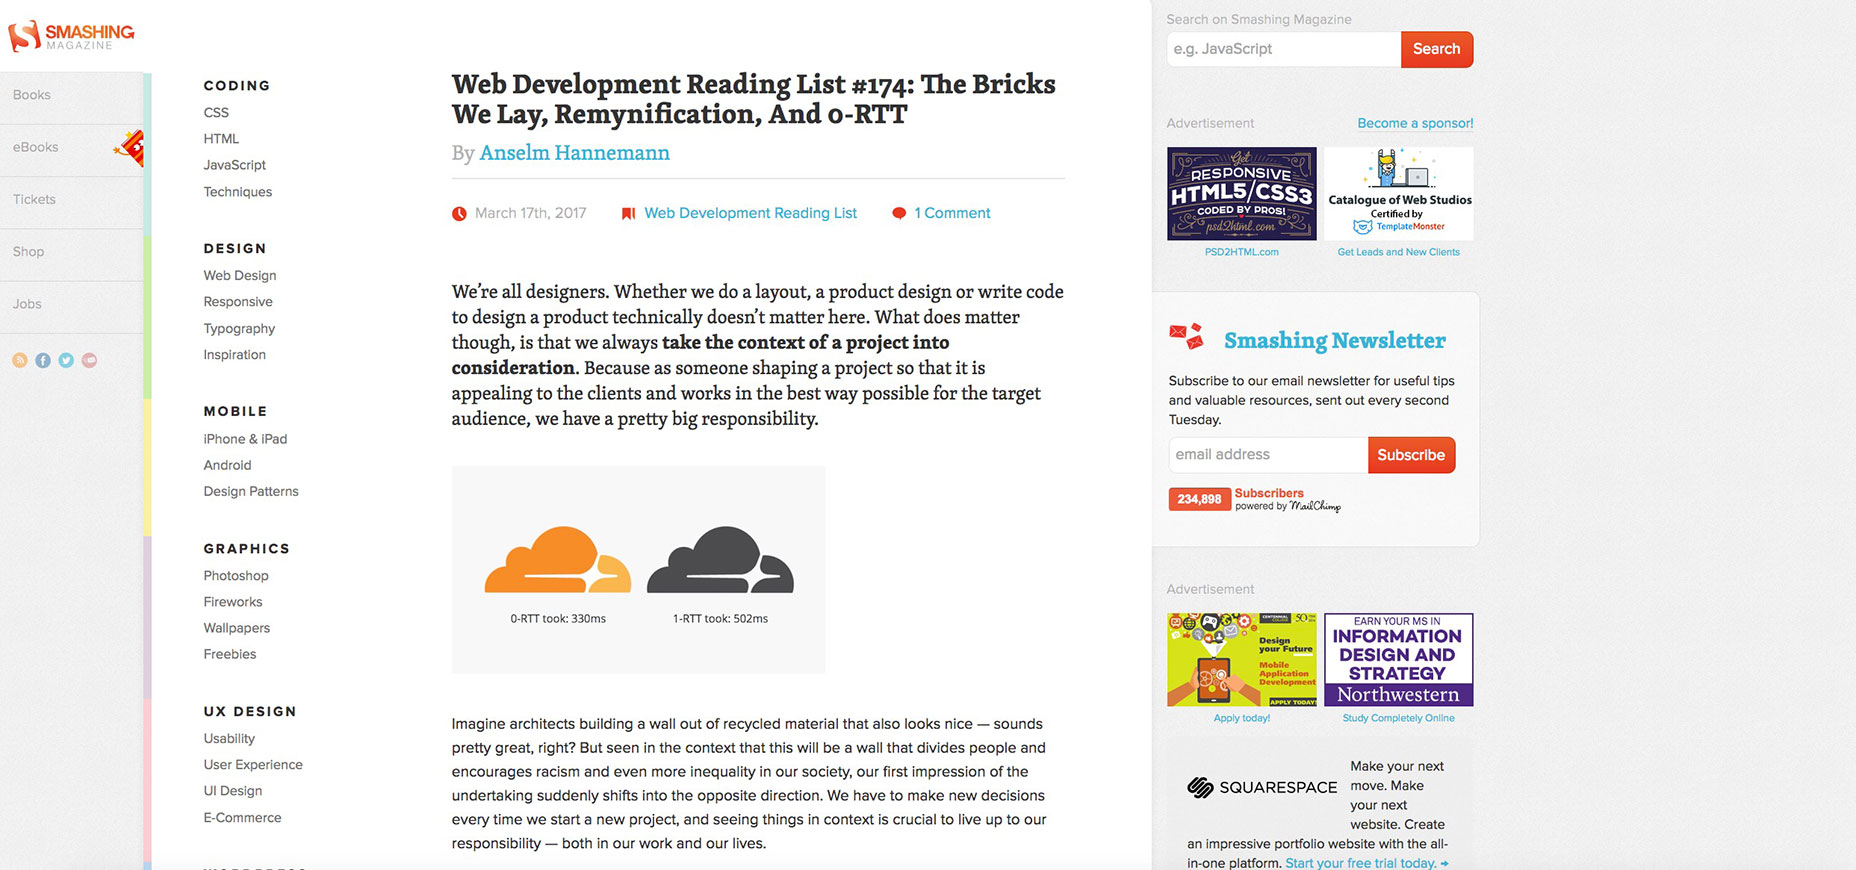Open the RSS feed icon
This screenshot has width=1856, height=870.
(20, 360)
